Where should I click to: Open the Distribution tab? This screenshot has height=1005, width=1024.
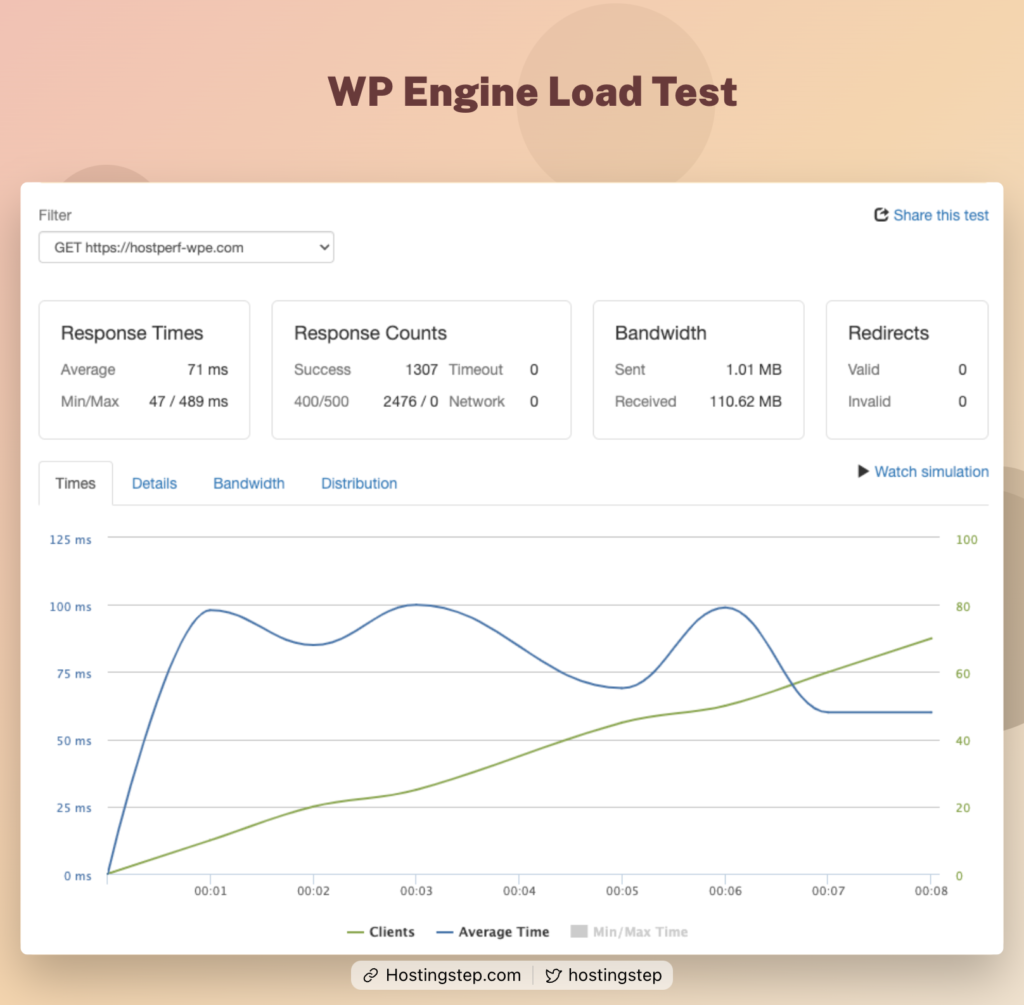[x=359, y=483]
